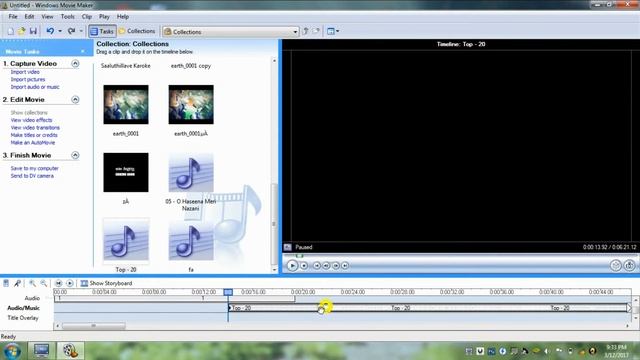This screenshot has width=640, height=360.
Task: Click the Next Frame button
Action: pyautogui.click(x=336, y=266)
